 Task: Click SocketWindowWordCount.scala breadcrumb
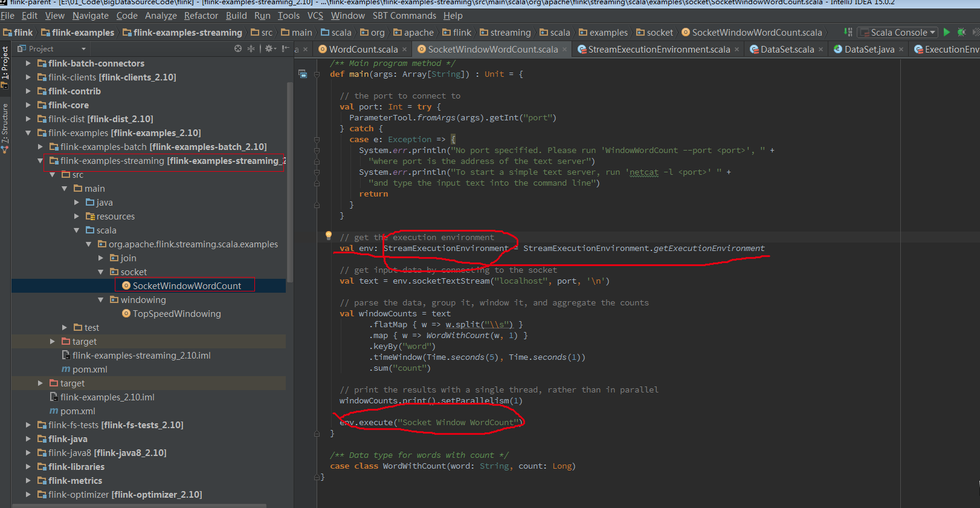tap(752, 32)
